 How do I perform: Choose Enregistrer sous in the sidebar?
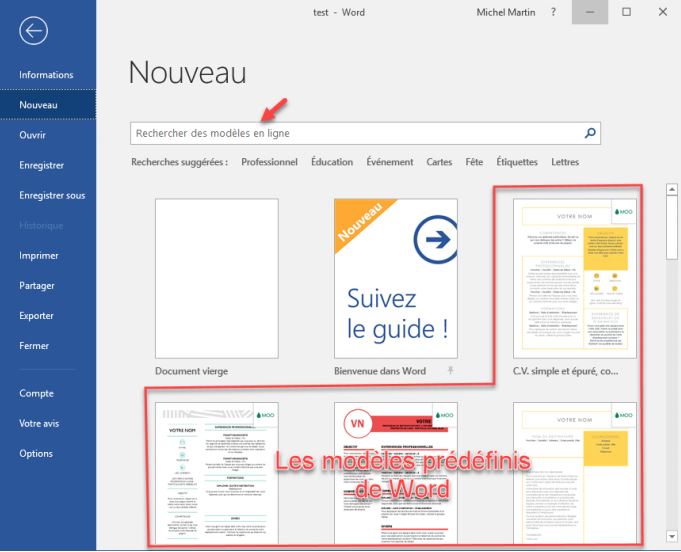[52, 196]
